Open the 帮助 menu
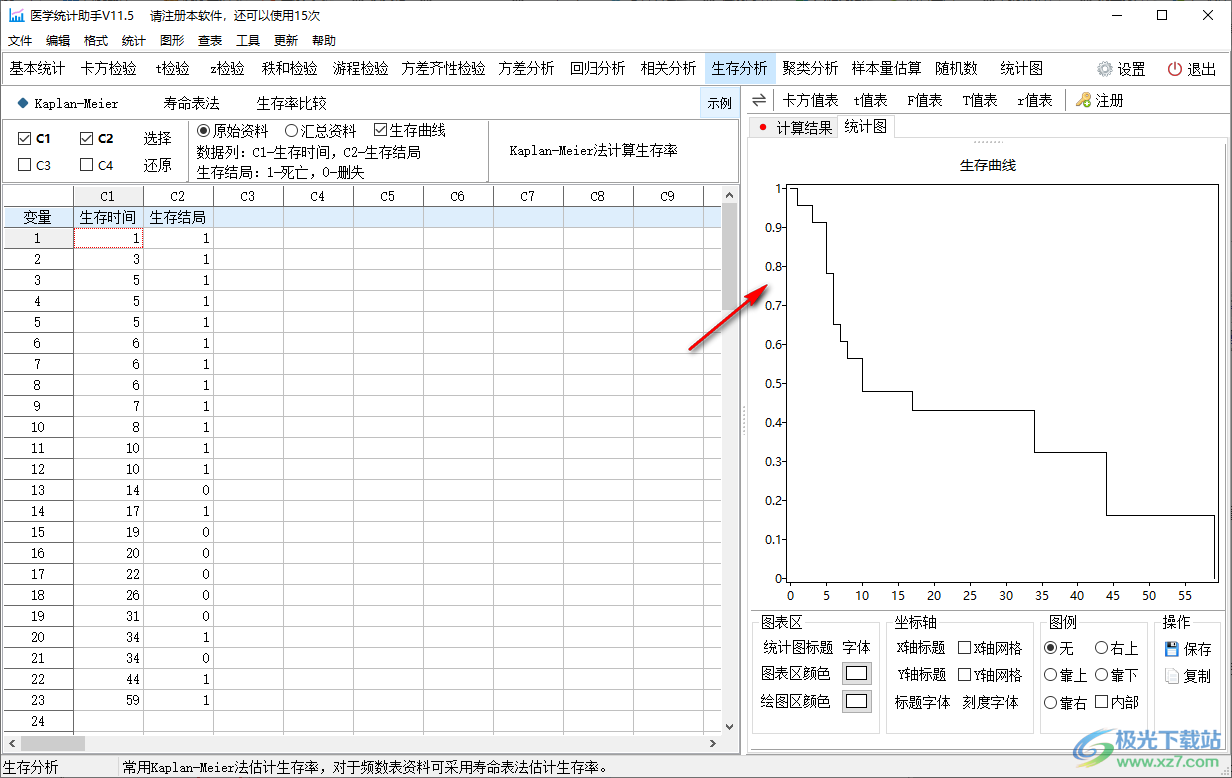 [x=324, y=41]
